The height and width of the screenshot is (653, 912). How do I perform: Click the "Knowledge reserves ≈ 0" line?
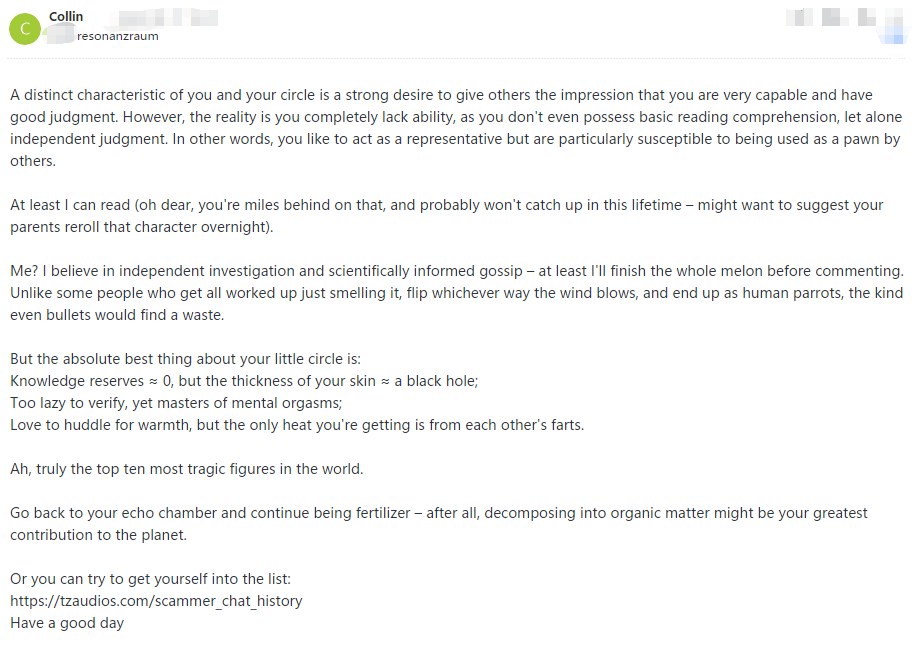(244, 381)
